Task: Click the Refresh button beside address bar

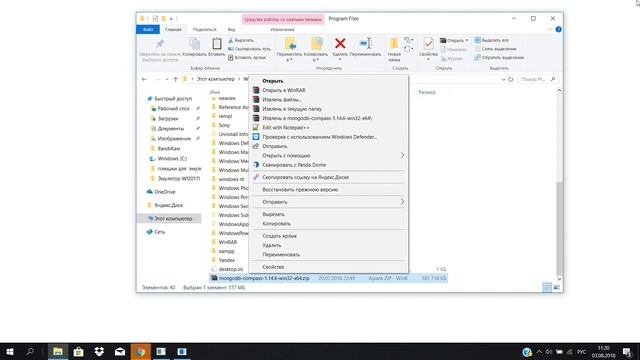Action: [x=511, y=79]
